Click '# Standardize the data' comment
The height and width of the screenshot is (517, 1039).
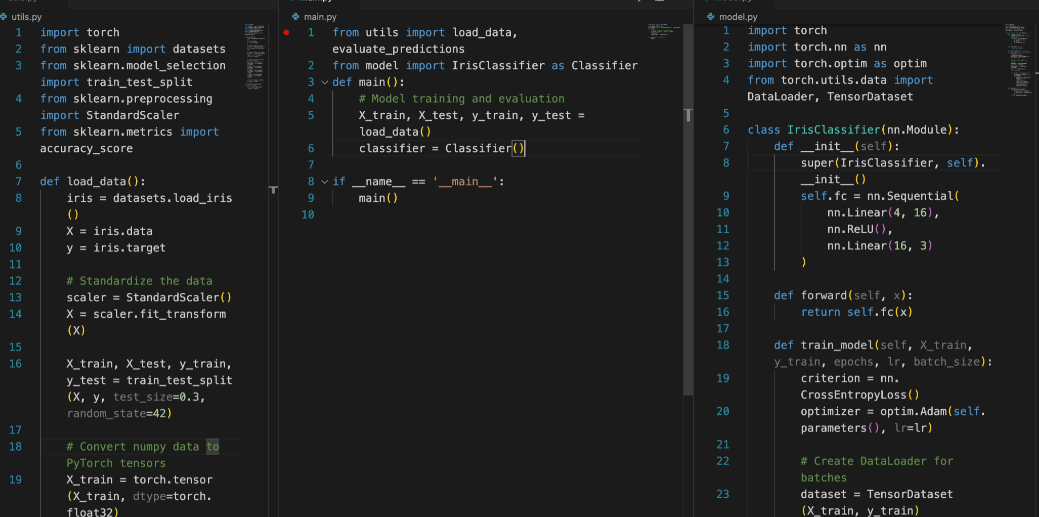[x=140, y=281]
